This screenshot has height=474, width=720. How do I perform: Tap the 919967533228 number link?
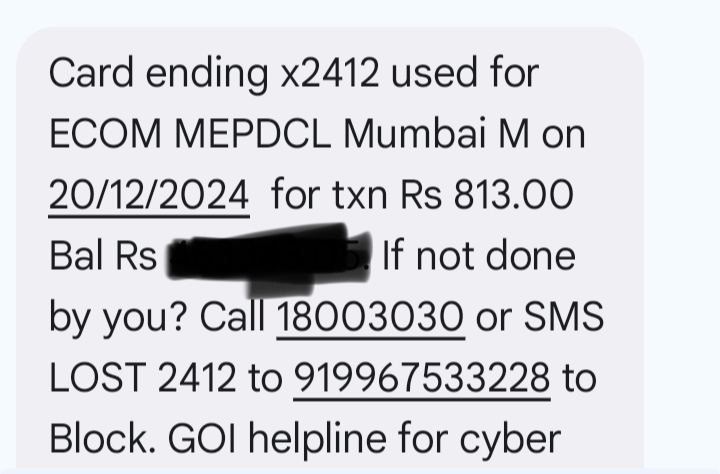point(422,378)
